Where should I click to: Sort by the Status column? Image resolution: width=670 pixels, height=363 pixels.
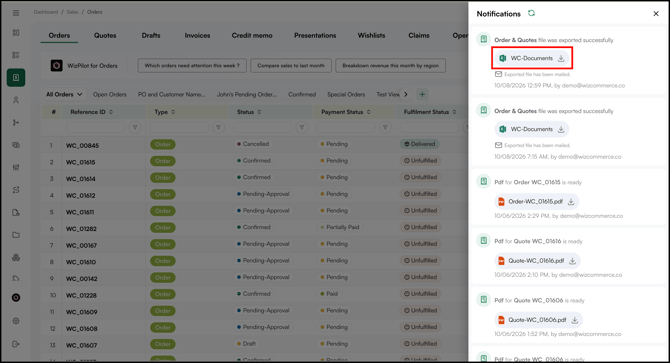click(x=259, y=112)
